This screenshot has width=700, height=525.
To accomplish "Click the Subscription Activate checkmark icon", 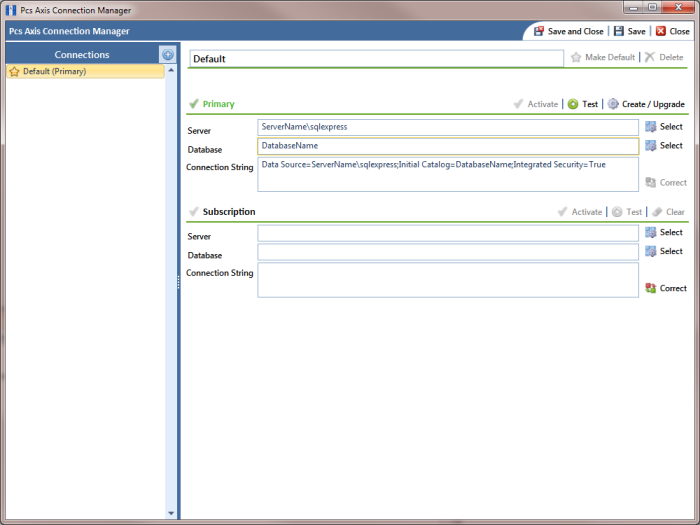I will point(562,212).
